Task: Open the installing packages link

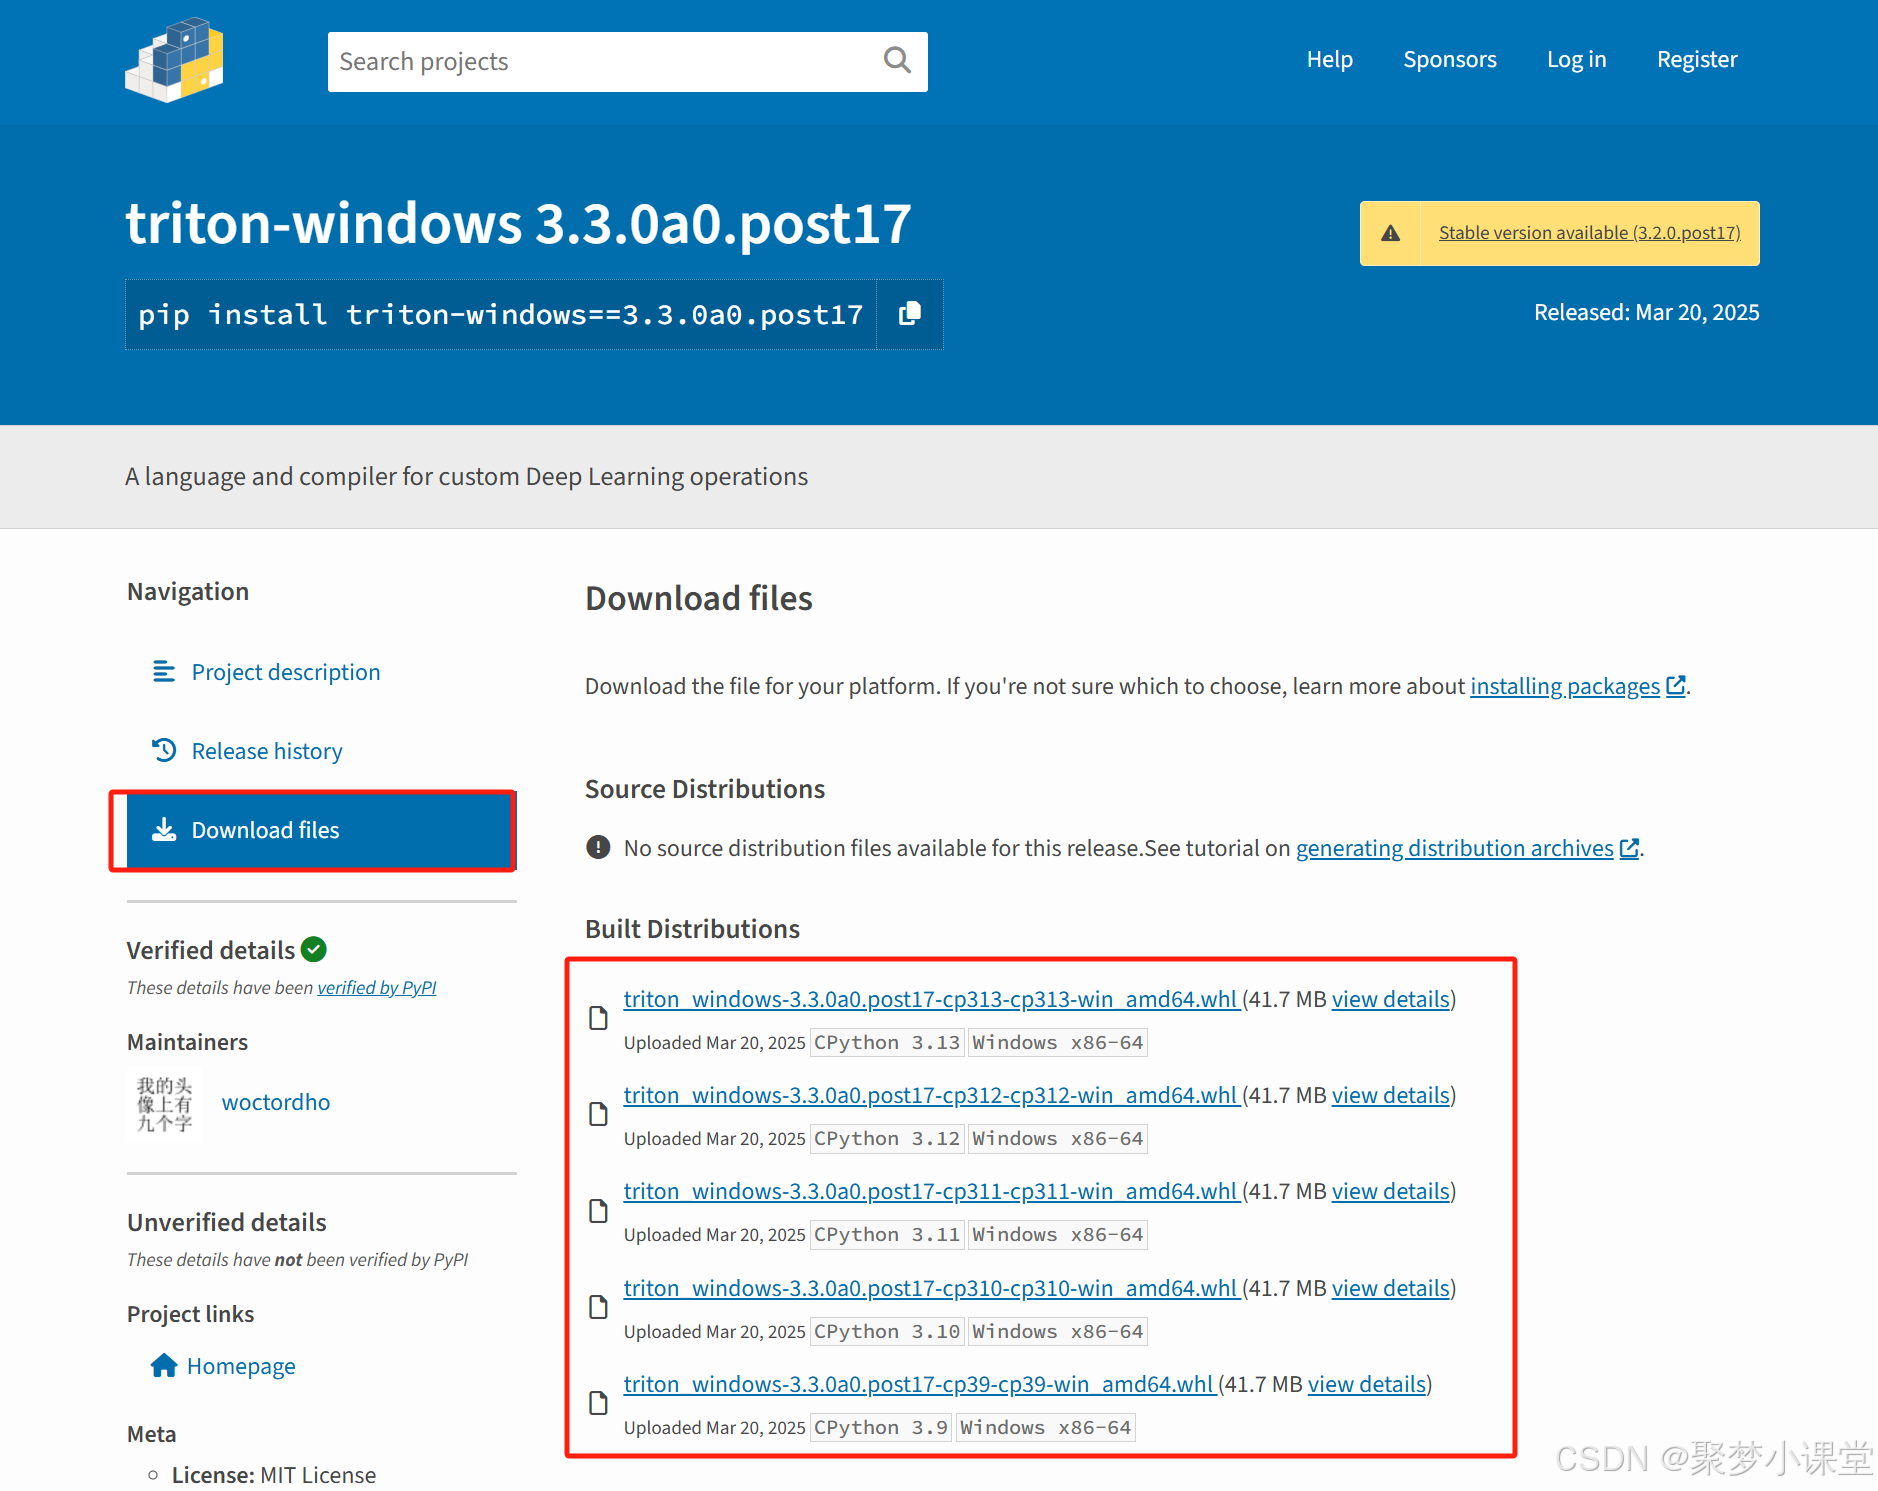Action: [1564, 686]
